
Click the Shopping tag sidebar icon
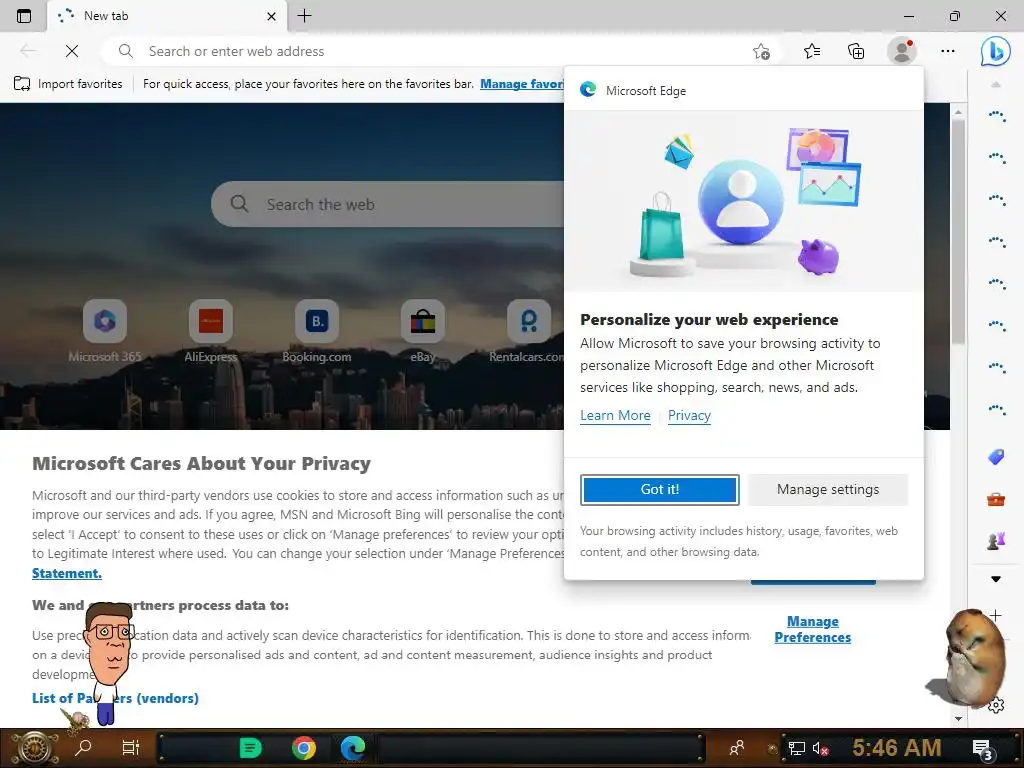(995, 456)
